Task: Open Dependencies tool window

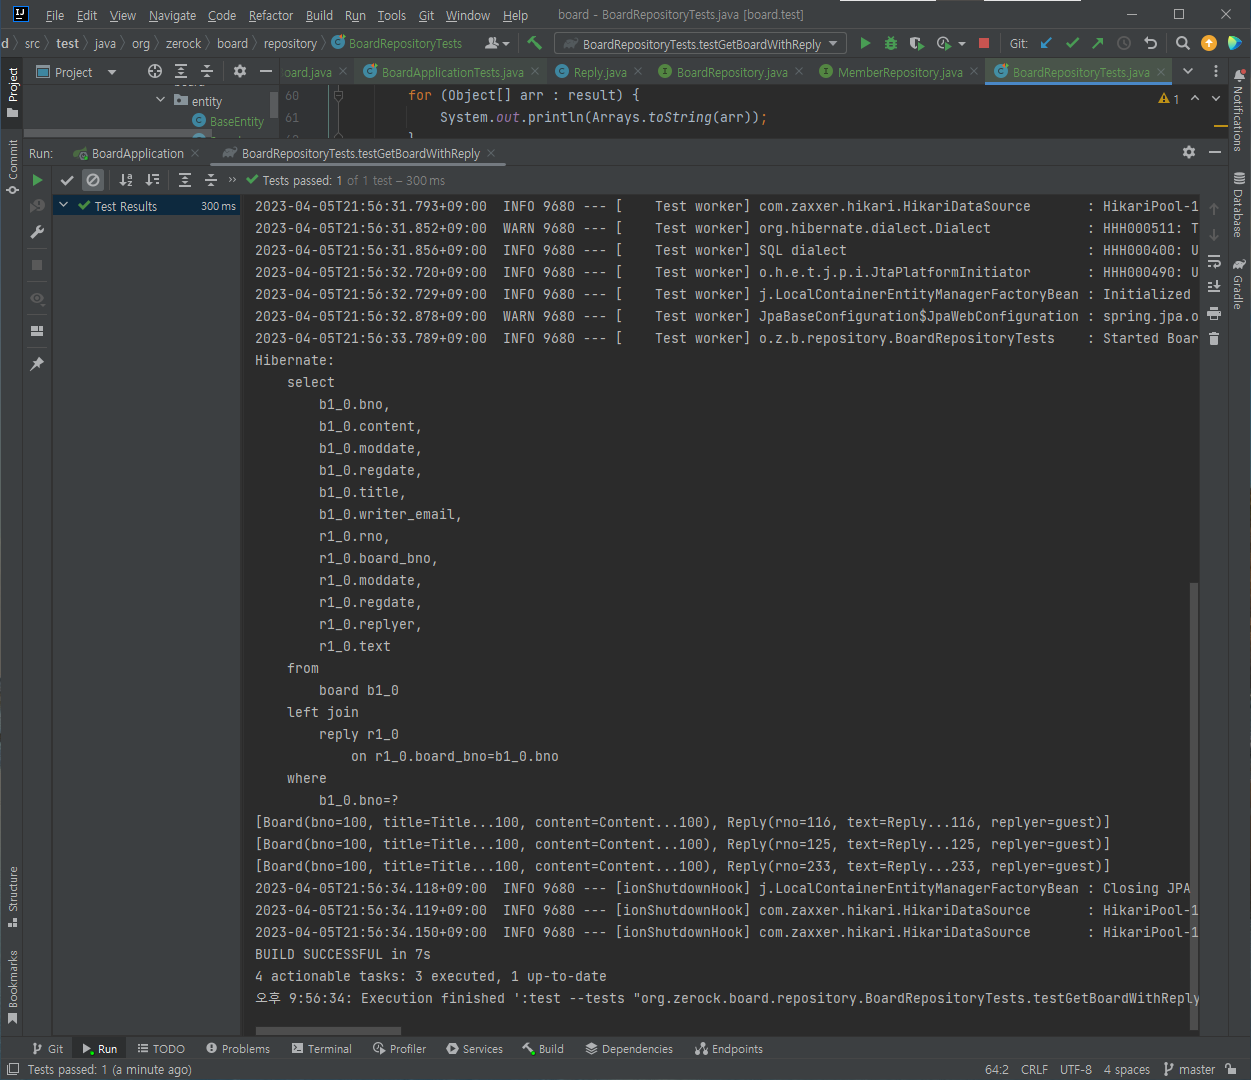Action: tap(629, 1049)
